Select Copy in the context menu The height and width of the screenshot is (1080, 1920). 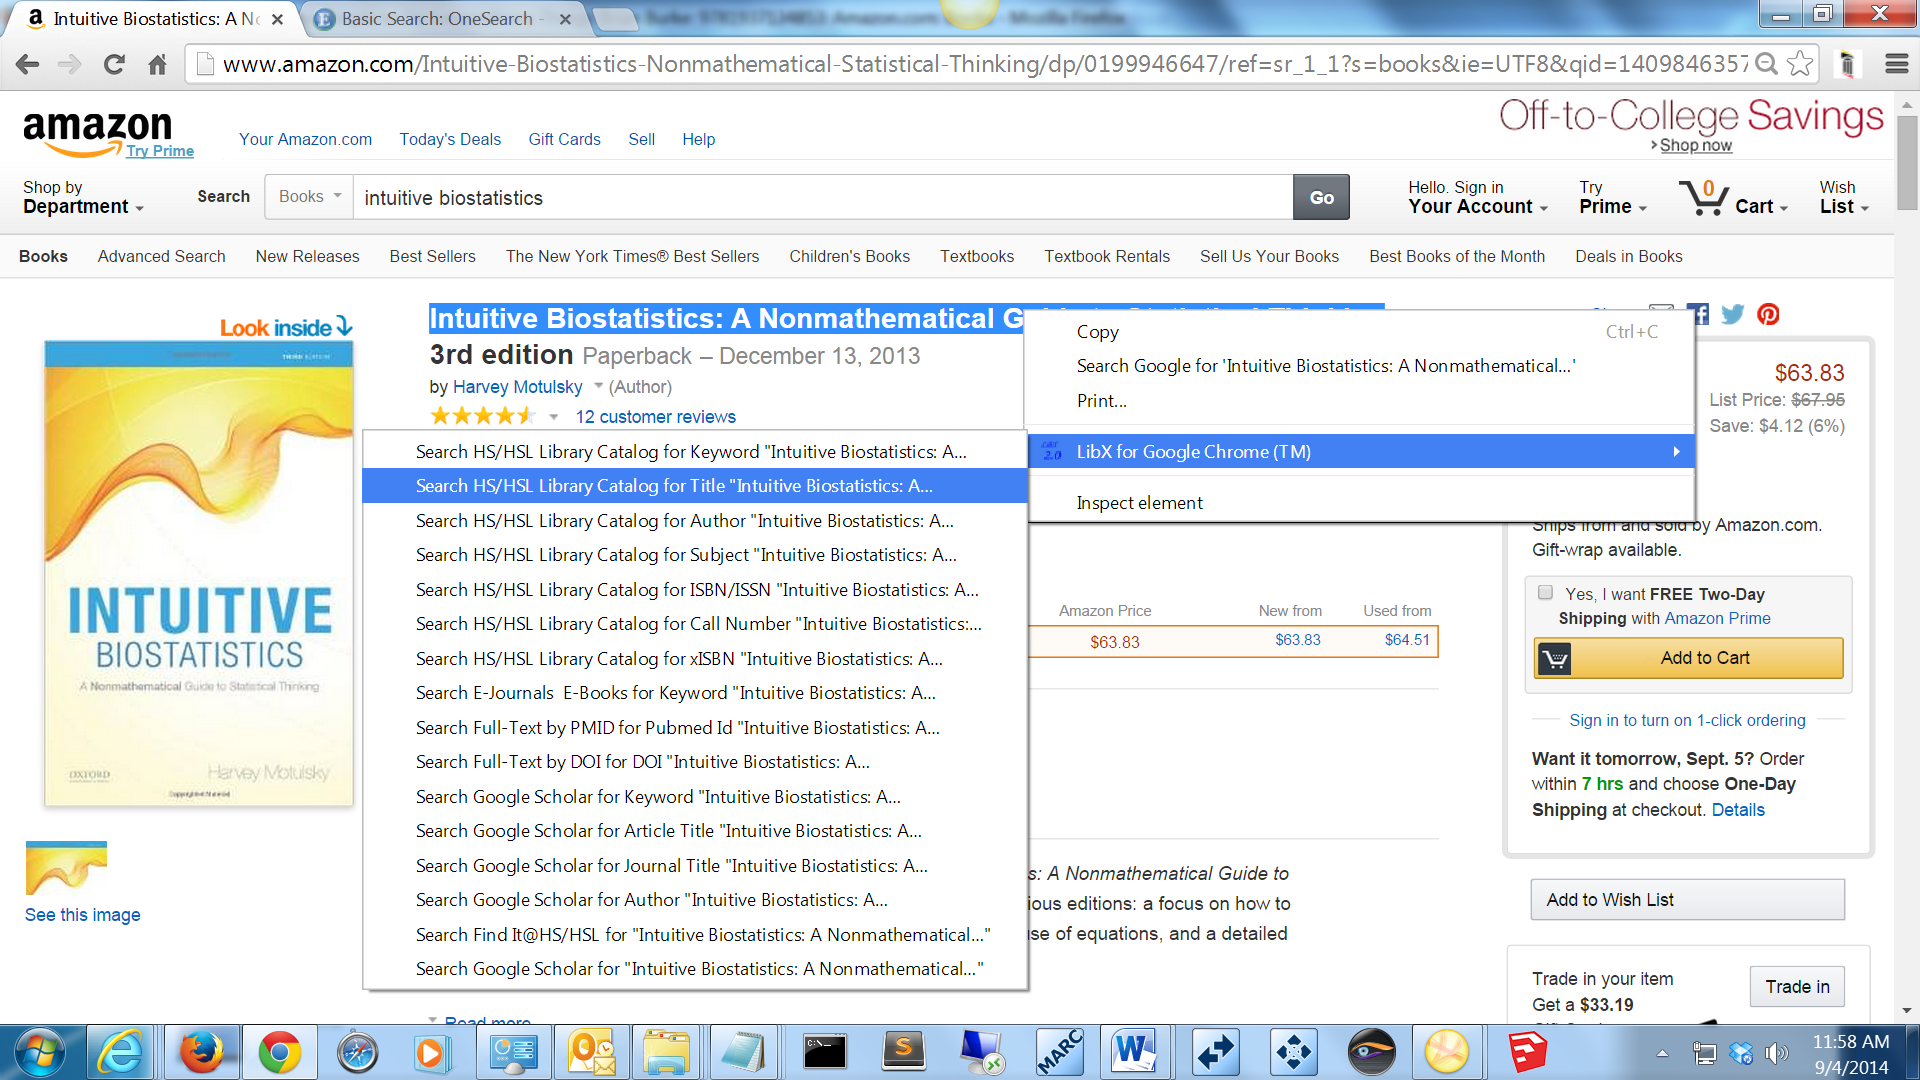pos(1361,331)
